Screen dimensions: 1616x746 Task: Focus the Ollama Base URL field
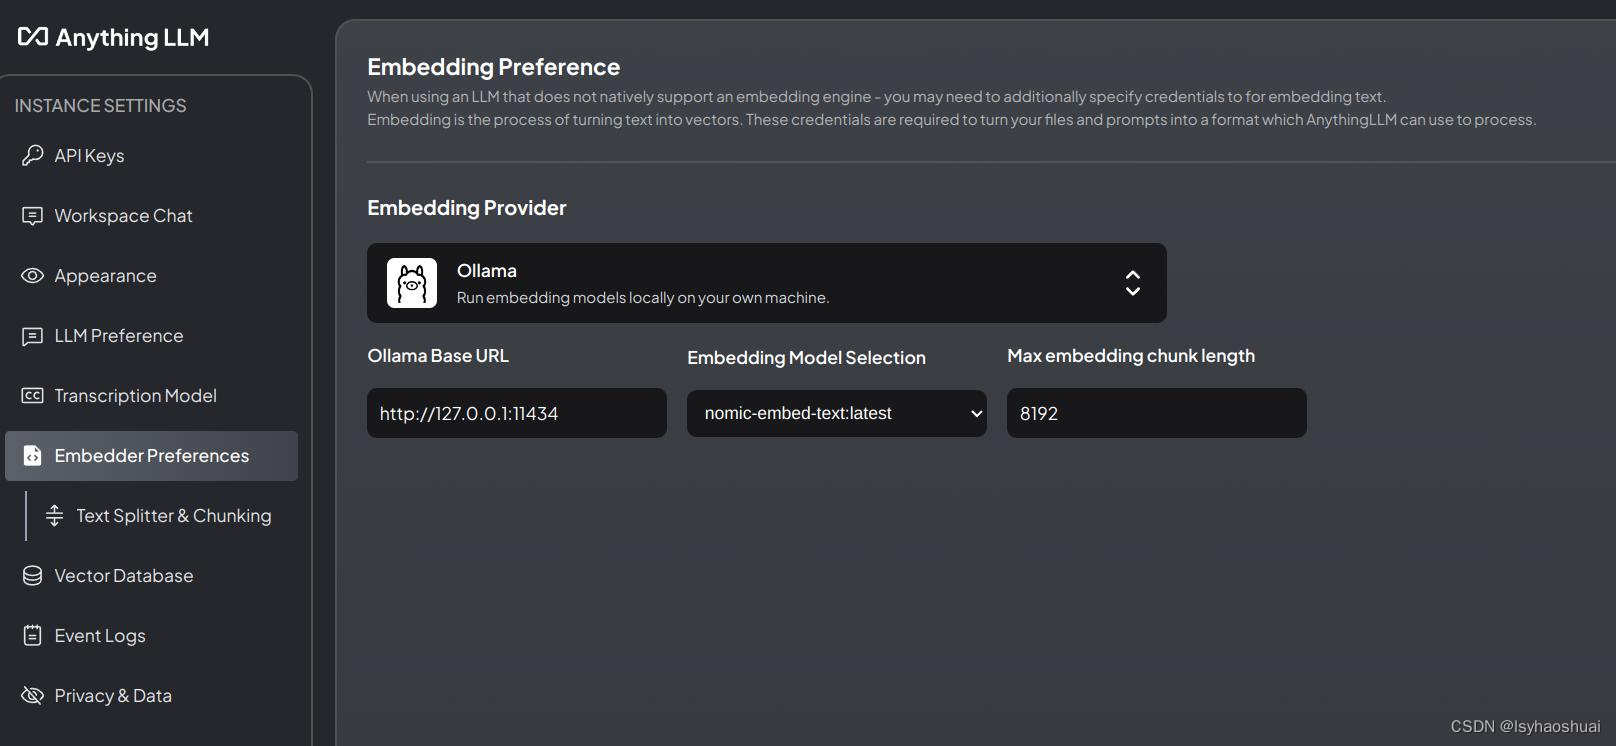coord(517,413)
